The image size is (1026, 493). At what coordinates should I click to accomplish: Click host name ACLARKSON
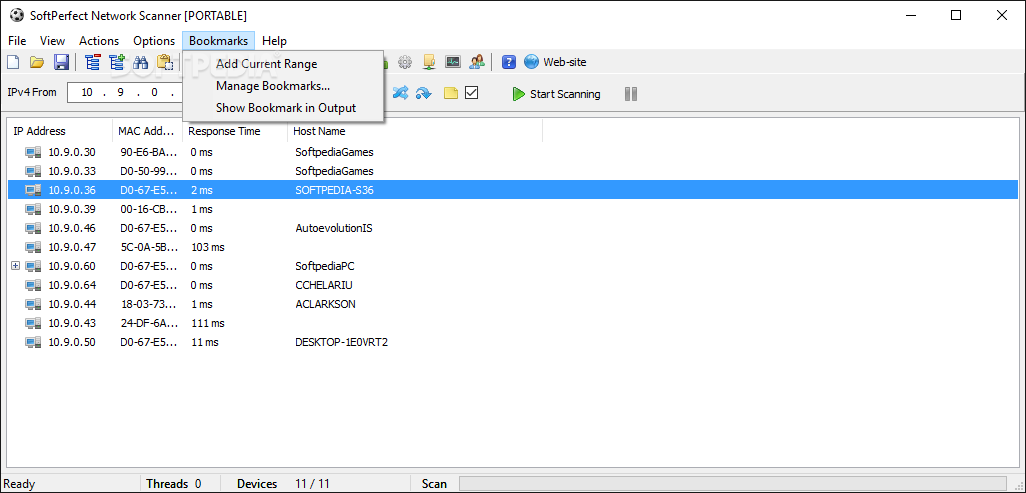[325, 304]
